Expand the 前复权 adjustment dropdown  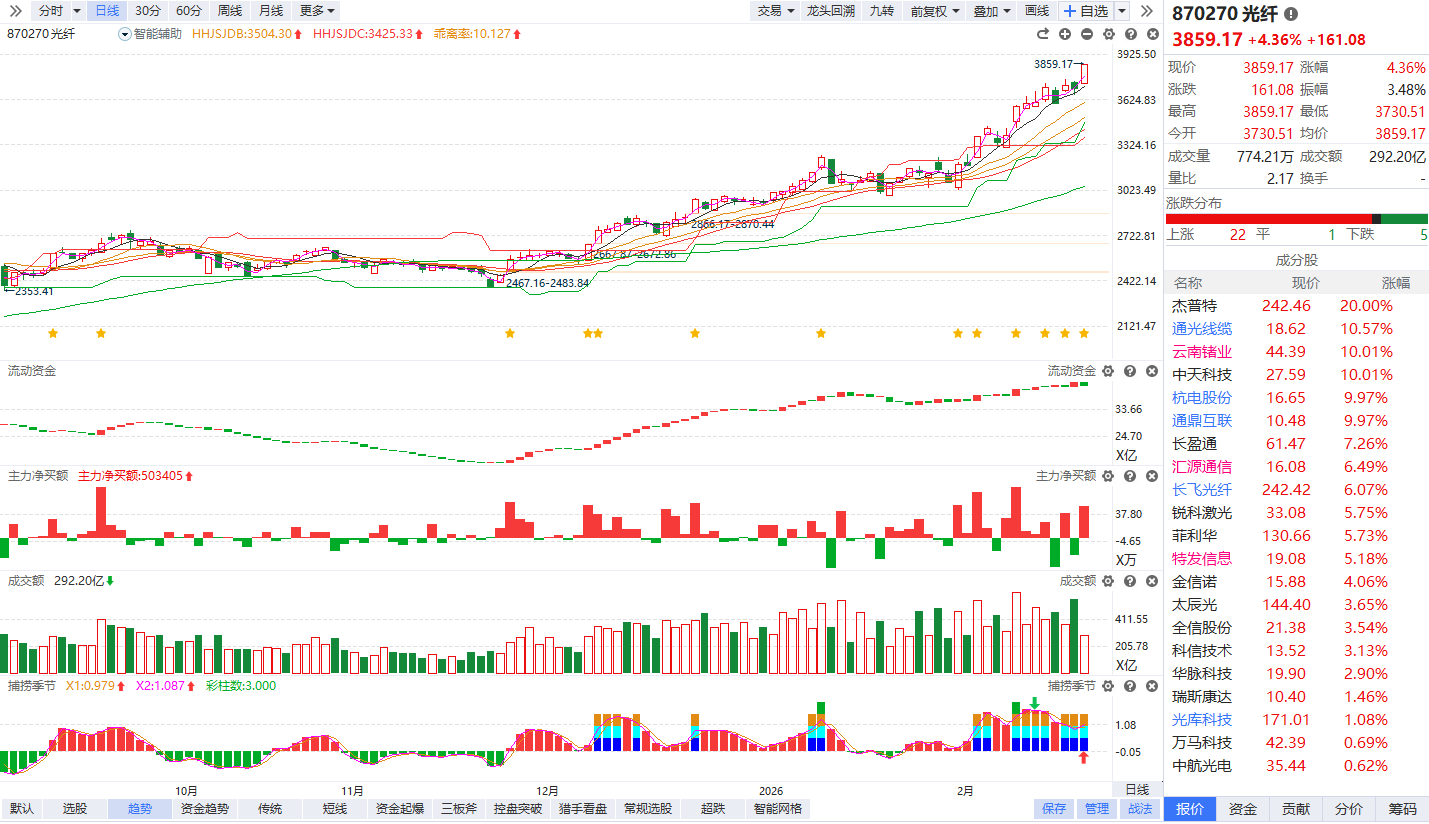pyautogui.click(x=934, y=11)
